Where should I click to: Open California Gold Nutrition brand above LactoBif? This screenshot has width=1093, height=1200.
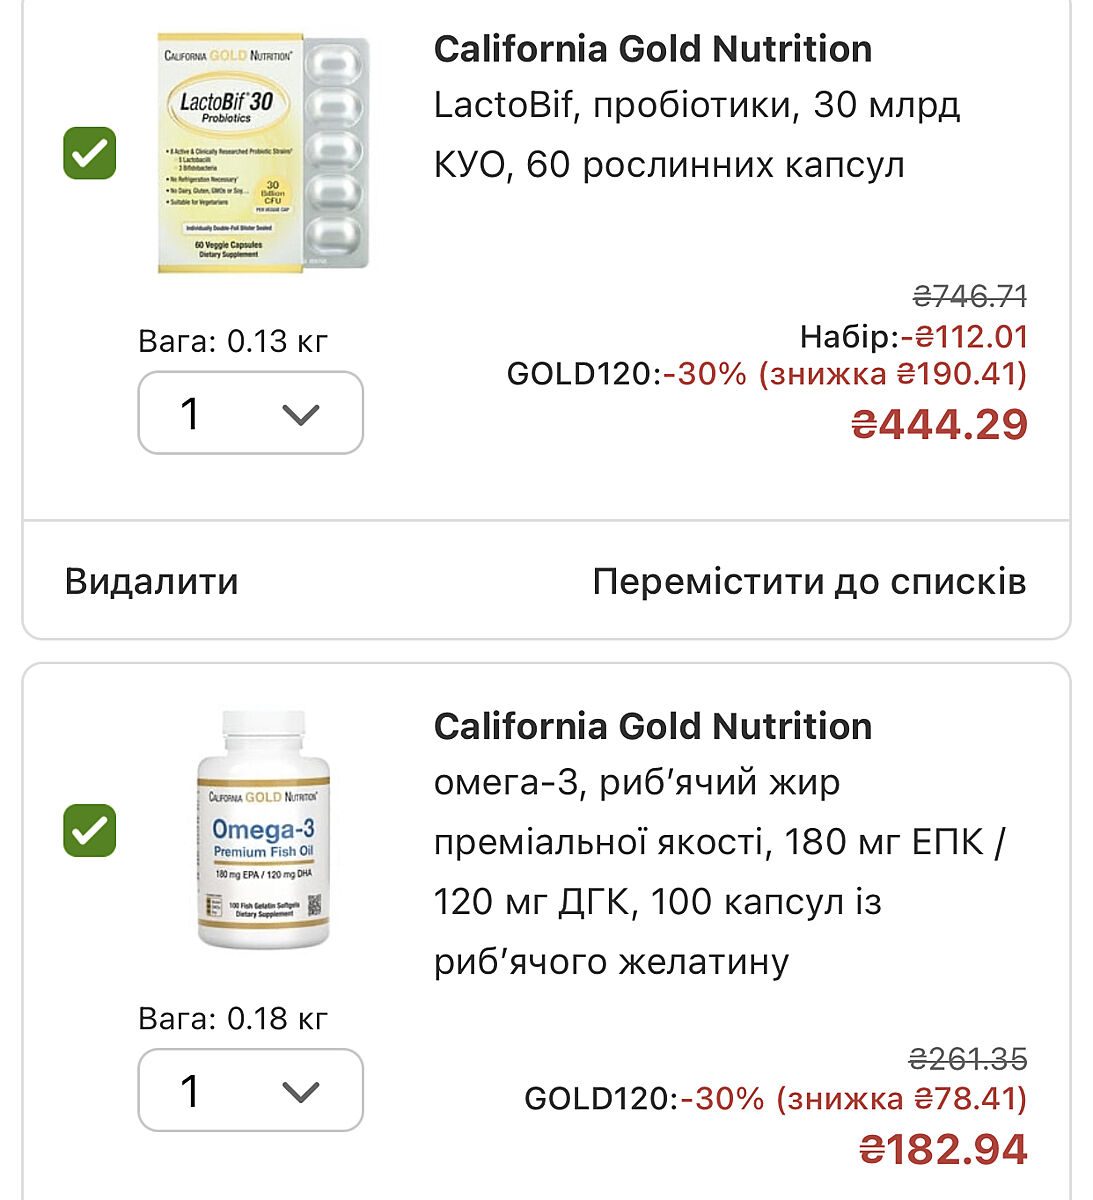point(652,49)
